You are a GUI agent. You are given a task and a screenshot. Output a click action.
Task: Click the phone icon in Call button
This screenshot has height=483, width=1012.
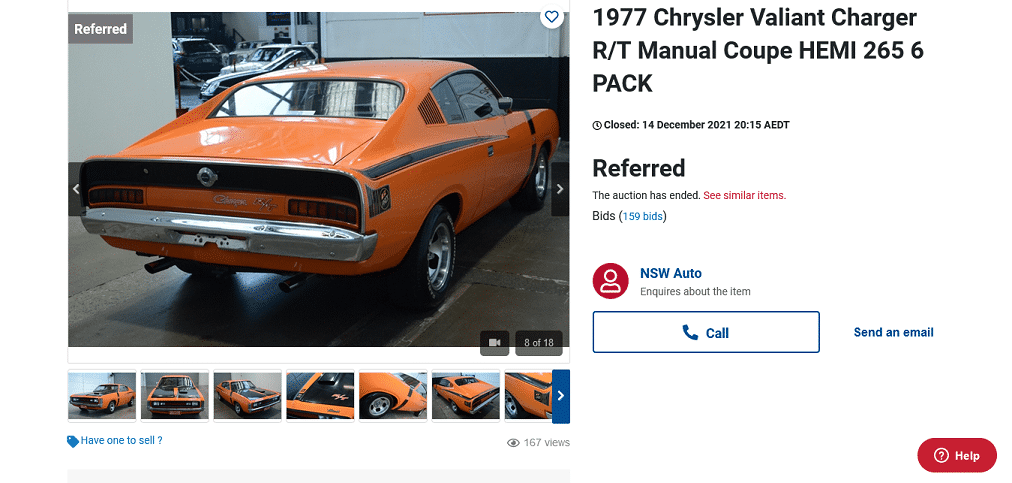coord(690,333)
